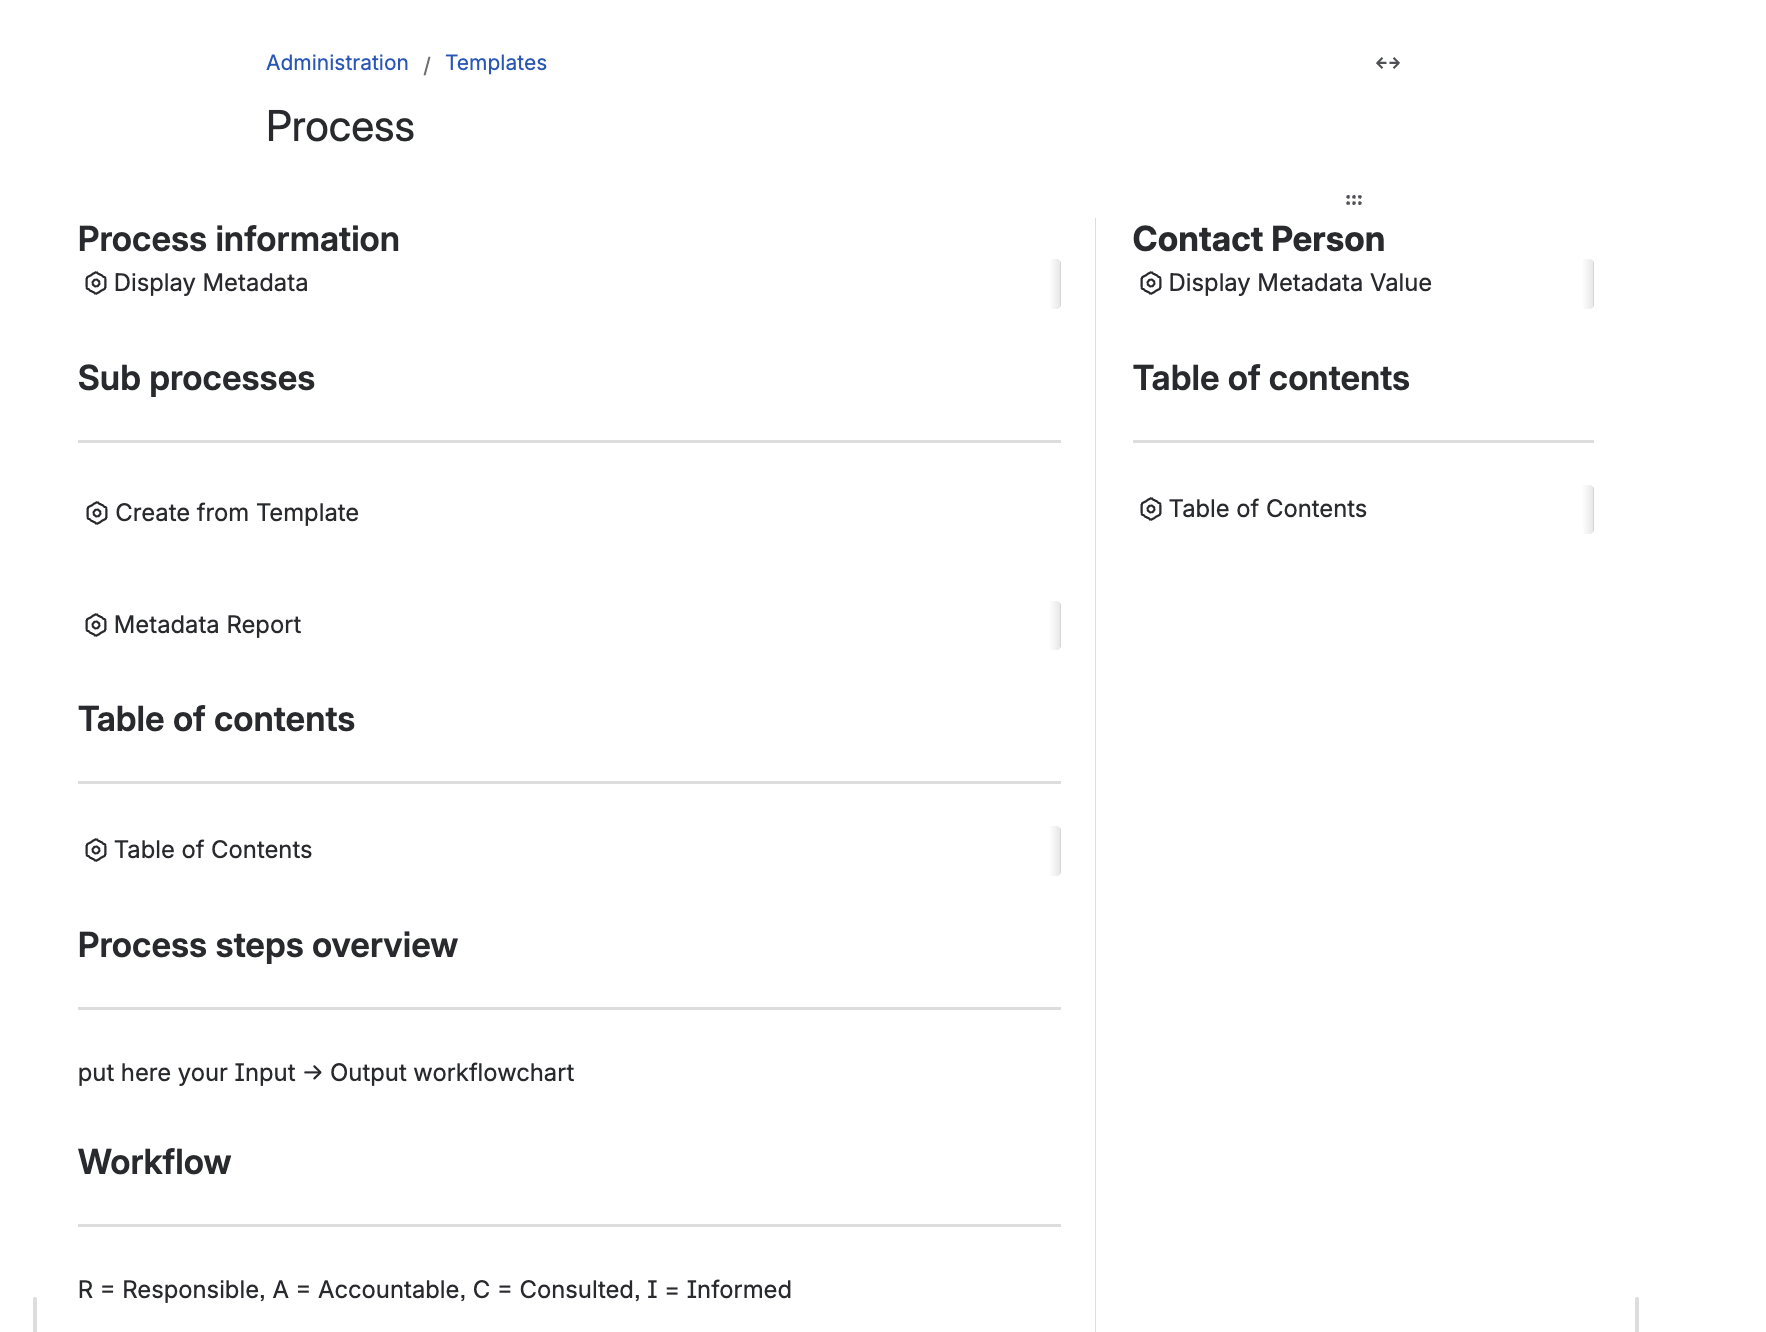
Task: Toggle page width with the double-arrow icon
Action: point(1387,64)
